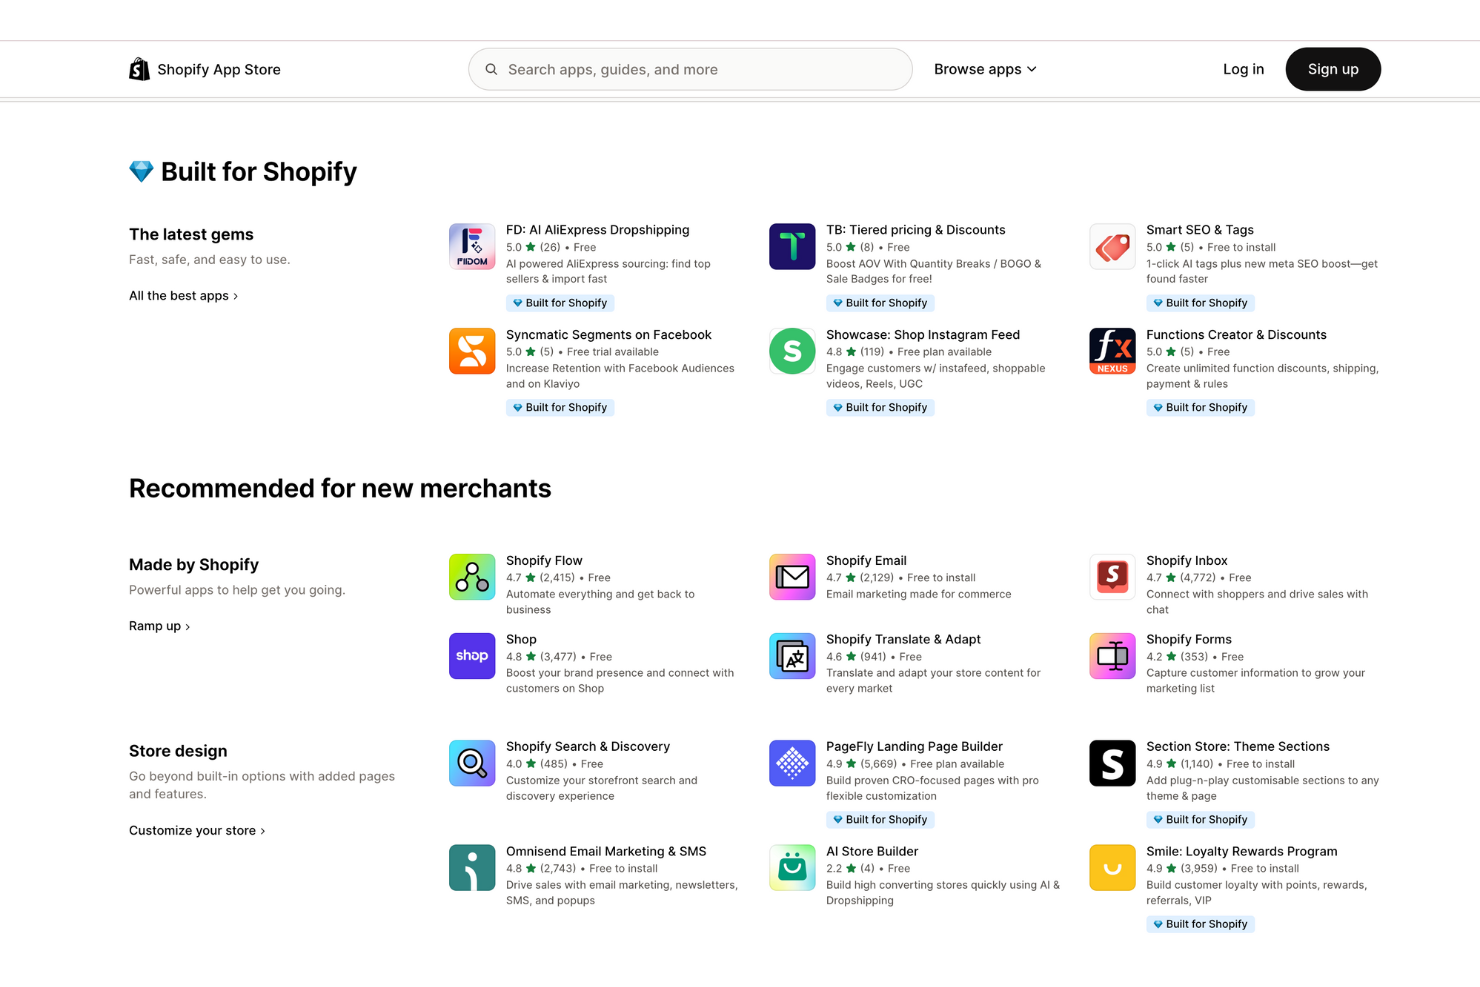
Task: Select the Shopify Flow app icon
Action: tap(471, 577)
